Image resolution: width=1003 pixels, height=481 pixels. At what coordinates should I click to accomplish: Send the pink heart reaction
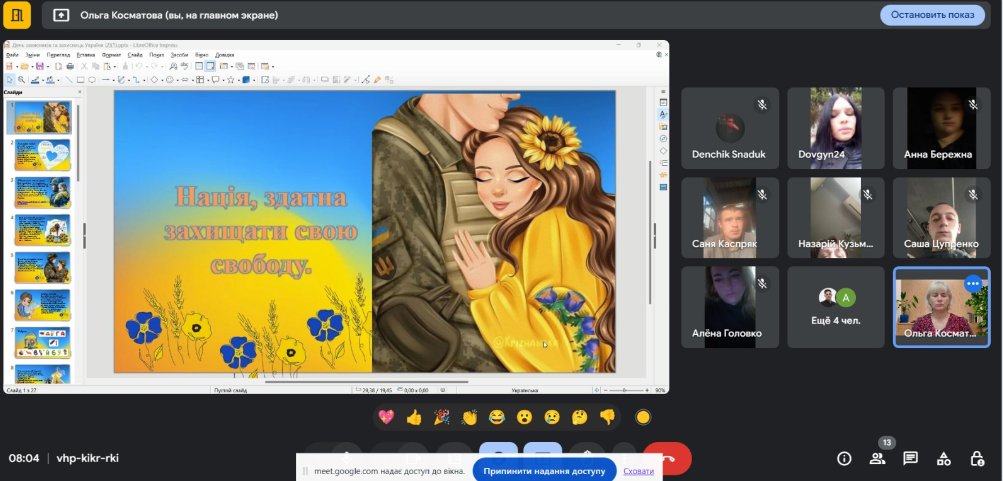click(386, 417)
